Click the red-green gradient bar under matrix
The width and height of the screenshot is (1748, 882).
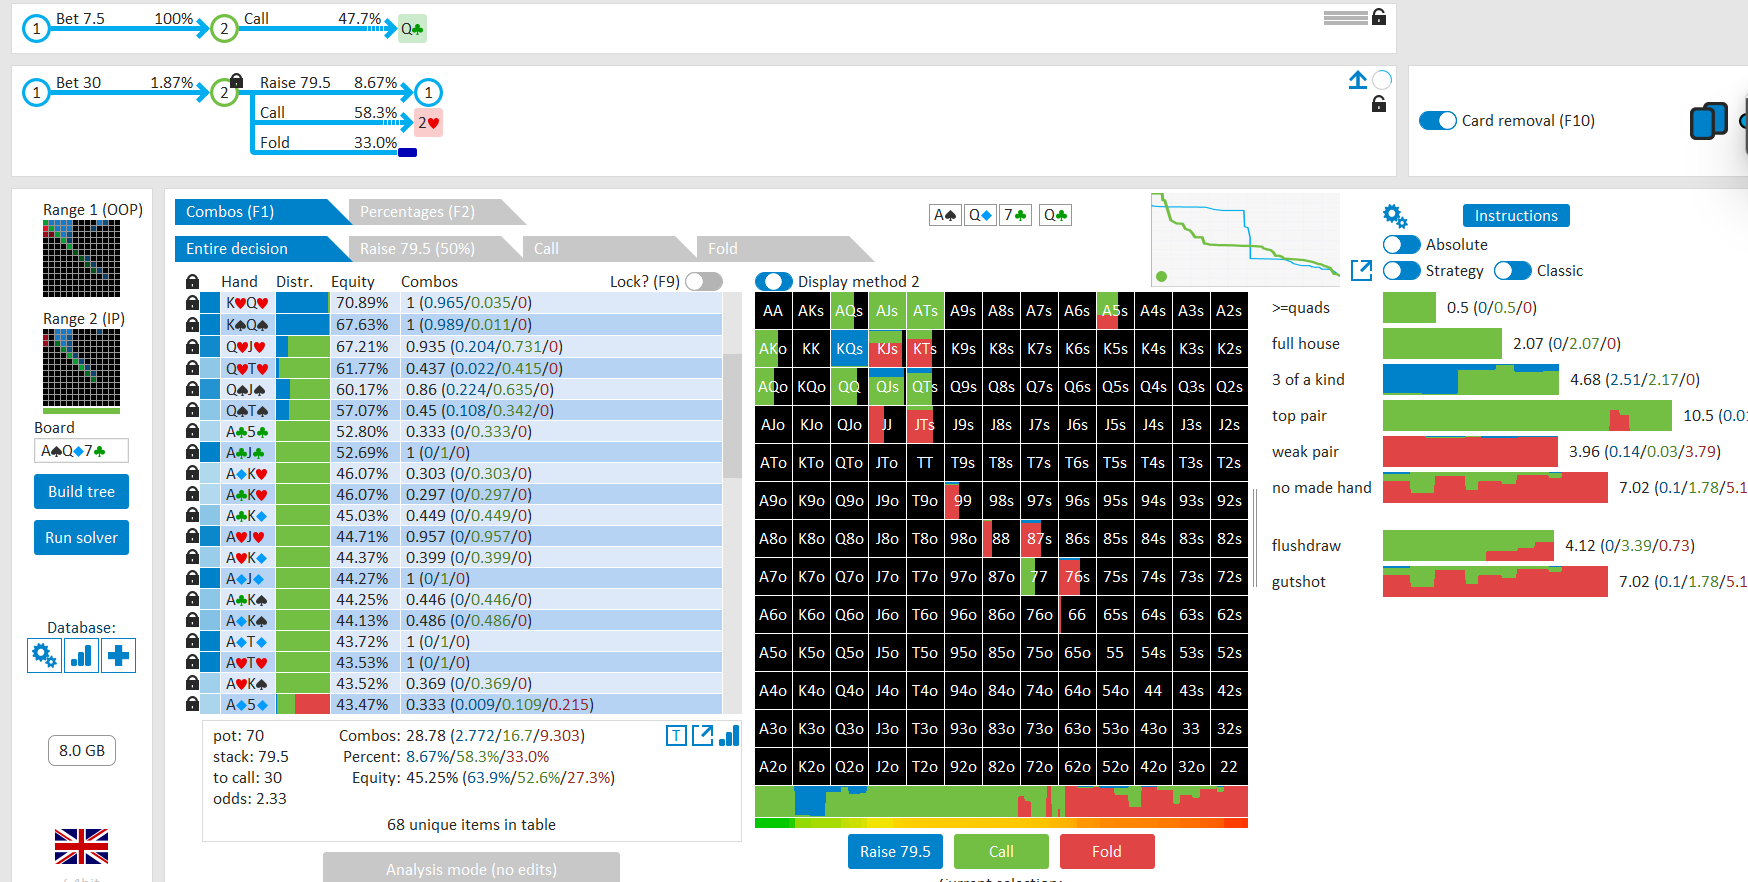coord(1001,823)
